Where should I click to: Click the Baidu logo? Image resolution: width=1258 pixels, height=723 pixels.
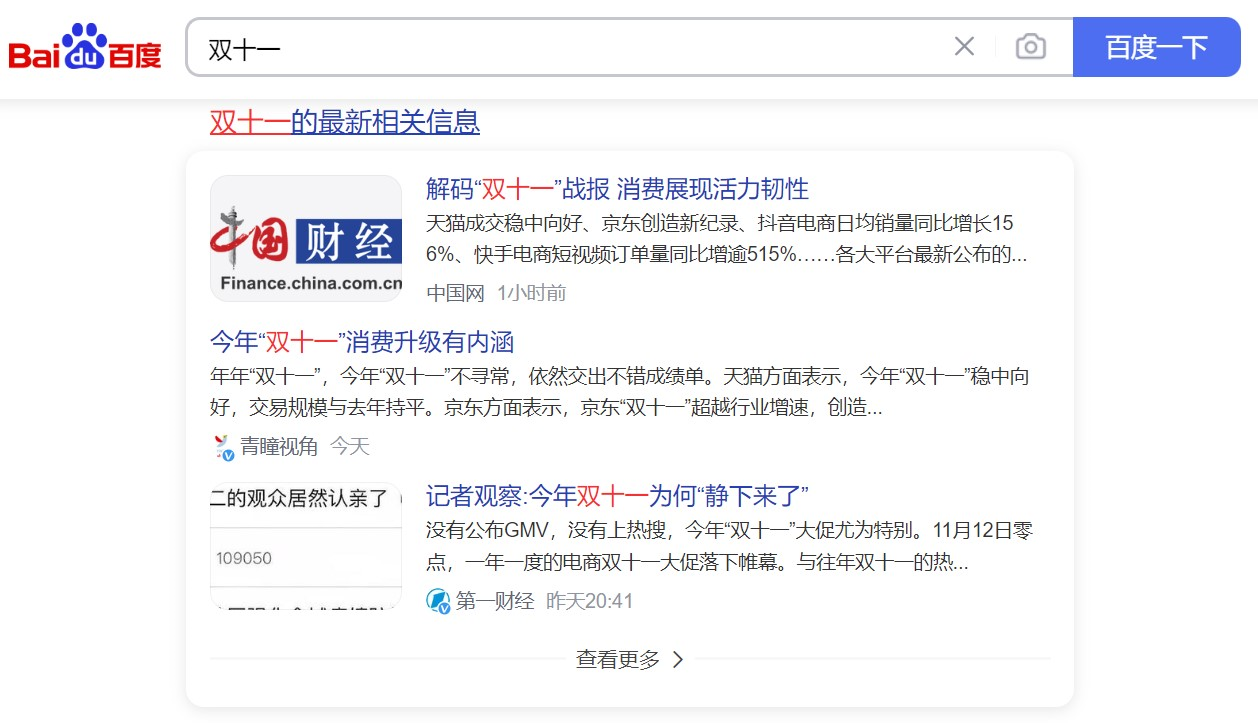point(85,47)
